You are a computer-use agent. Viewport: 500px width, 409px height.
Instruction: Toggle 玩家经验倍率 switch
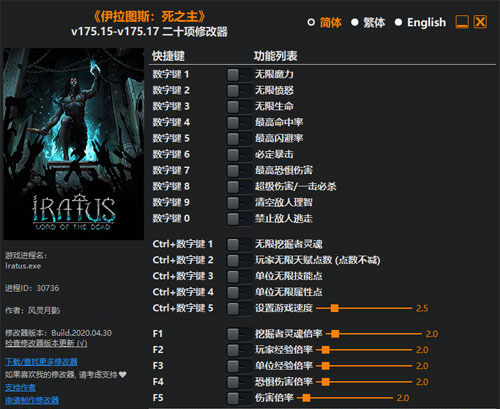239,350
